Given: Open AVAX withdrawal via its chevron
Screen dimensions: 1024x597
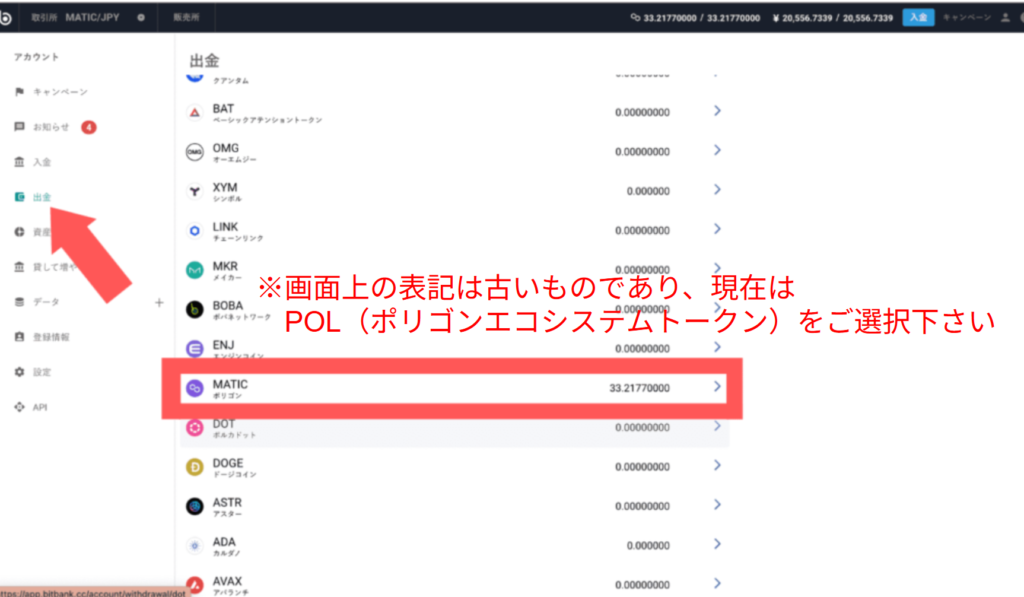Looking at the screenshot, I should tap(717, 583).
